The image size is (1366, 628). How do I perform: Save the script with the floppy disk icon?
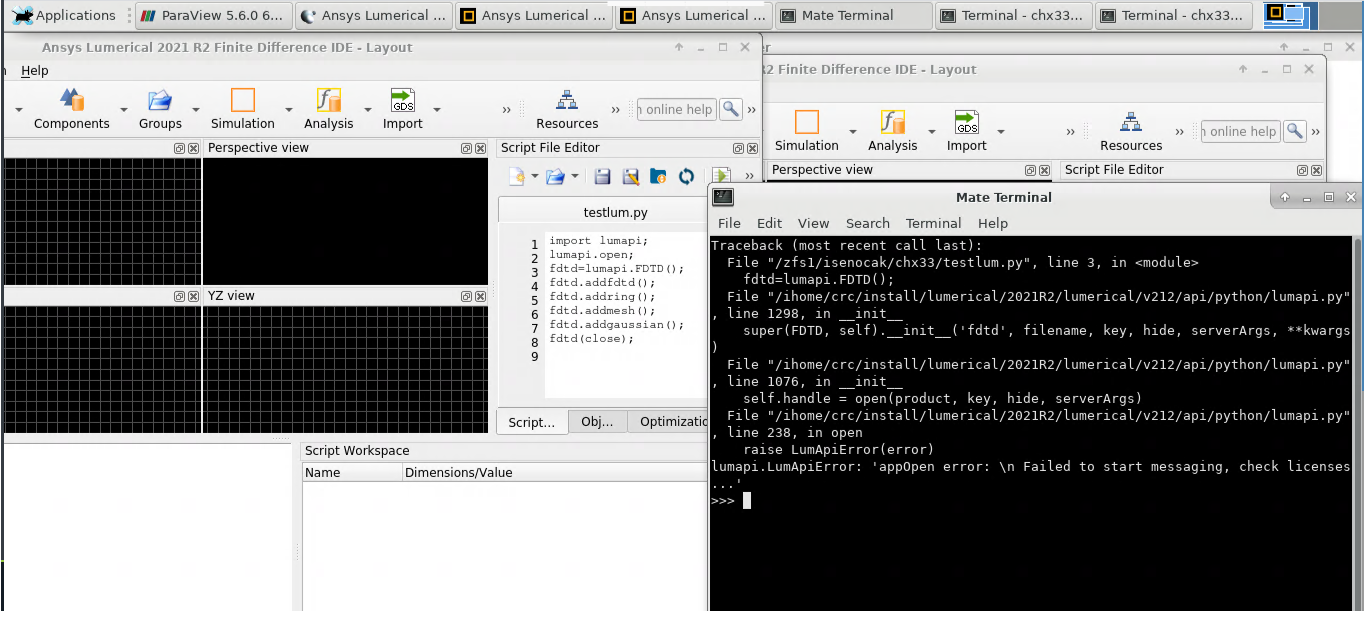coord(602,177)
